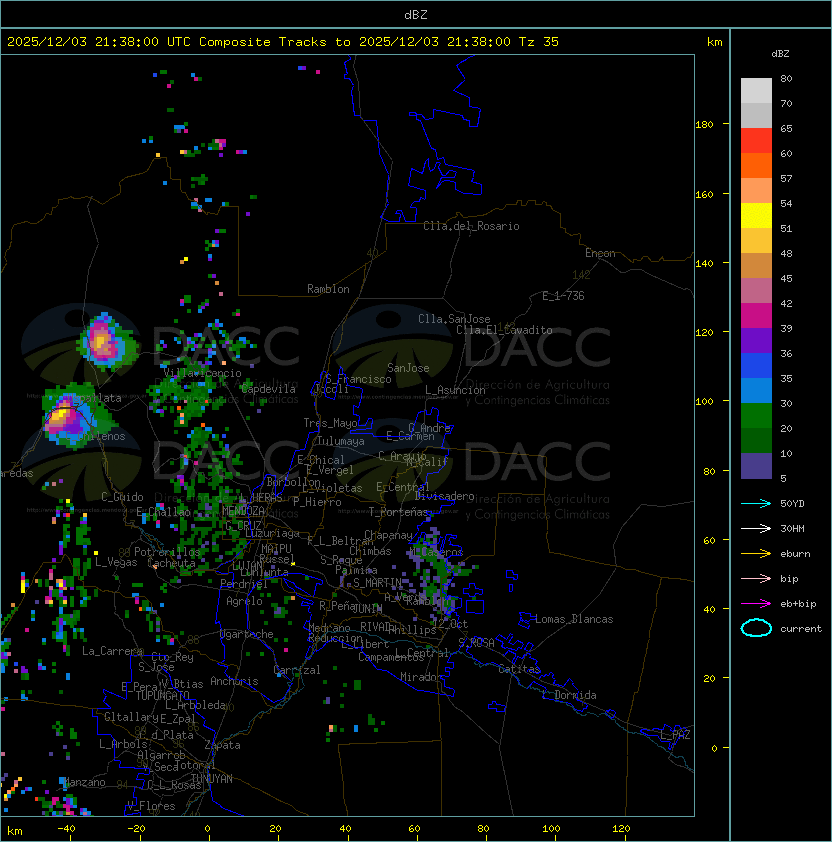Click the 'V_Flores' place label
832x842 pixels.
click(x=151, y=806)
